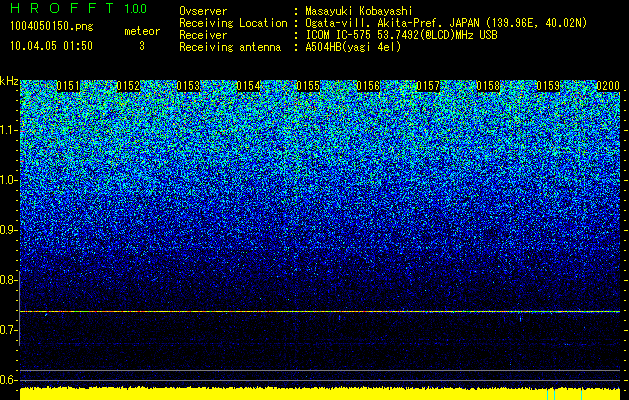Click the 0154 time marker
This screenshot has width=629, height=400.
coord(248,86)
